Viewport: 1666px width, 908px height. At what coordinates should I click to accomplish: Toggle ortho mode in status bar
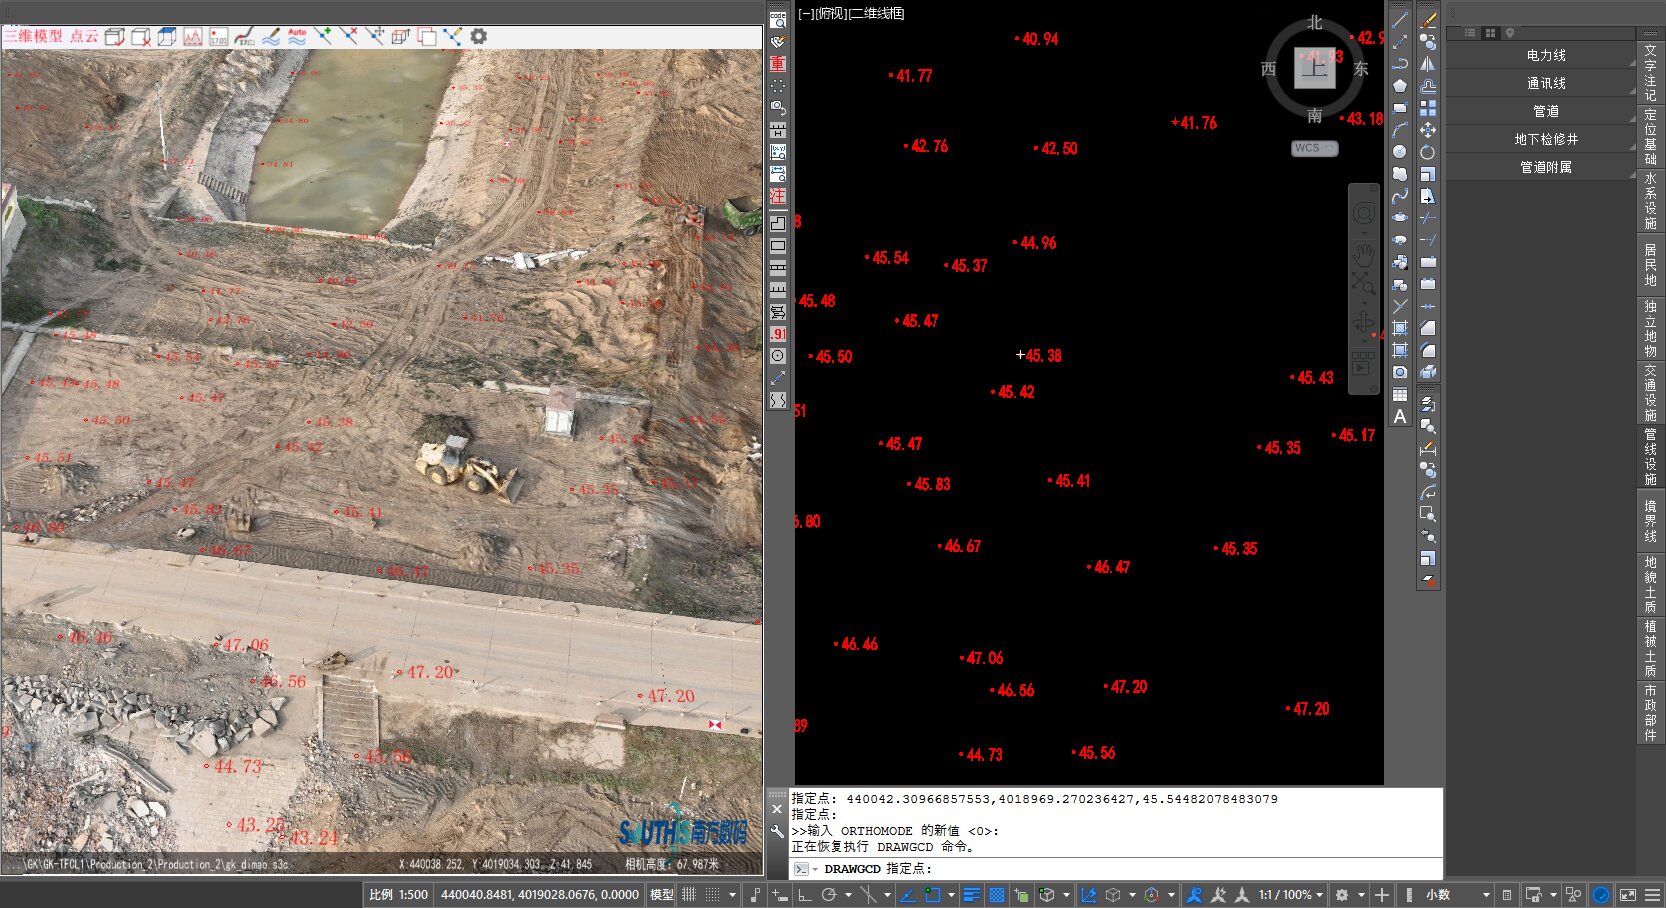(x=805, y=895)
